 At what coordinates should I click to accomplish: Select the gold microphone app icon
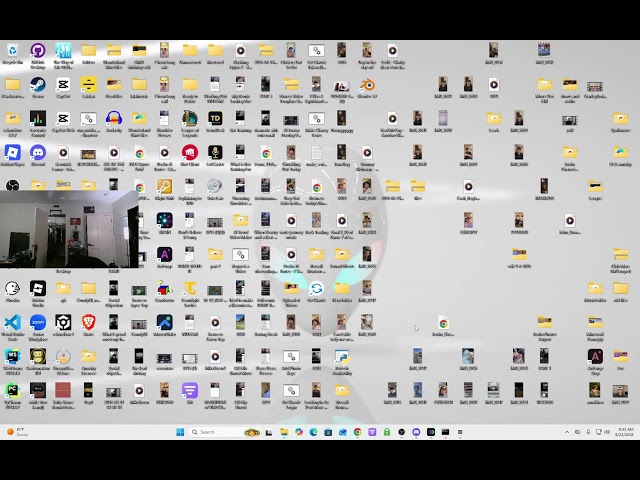click(x=215, y=153)
